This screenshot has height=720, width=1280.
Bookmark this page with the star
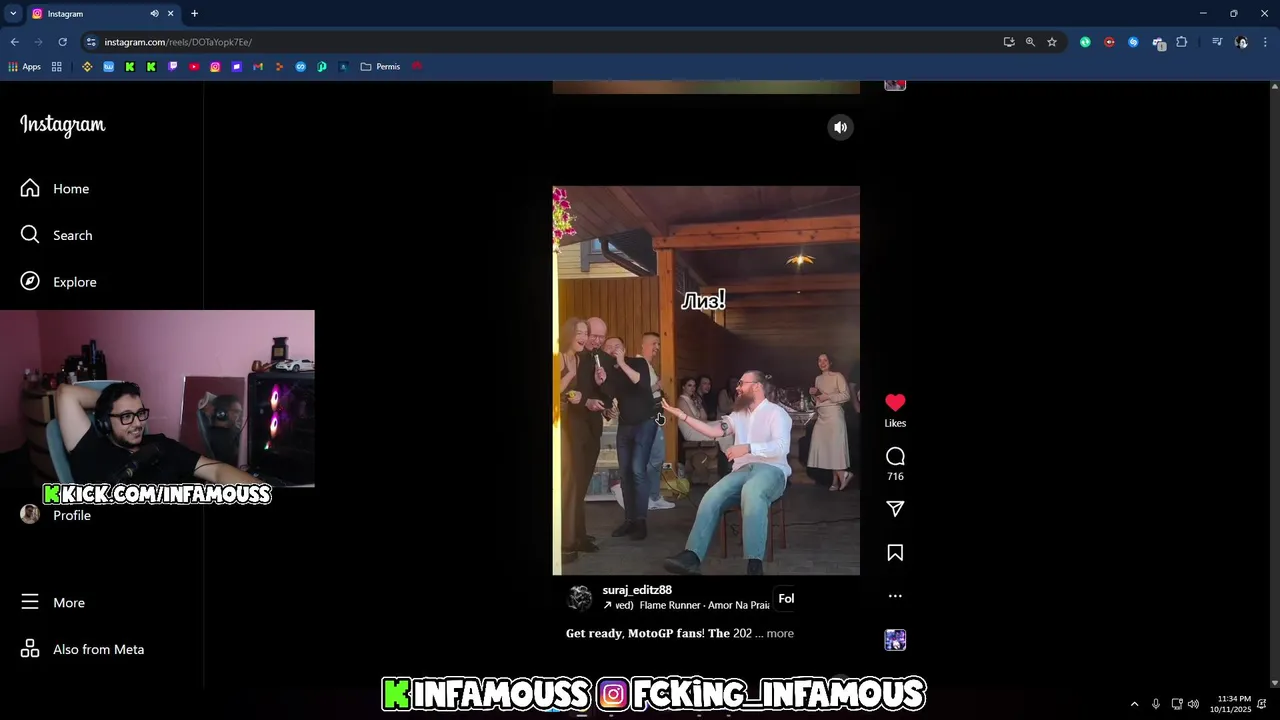[1052, 42]
